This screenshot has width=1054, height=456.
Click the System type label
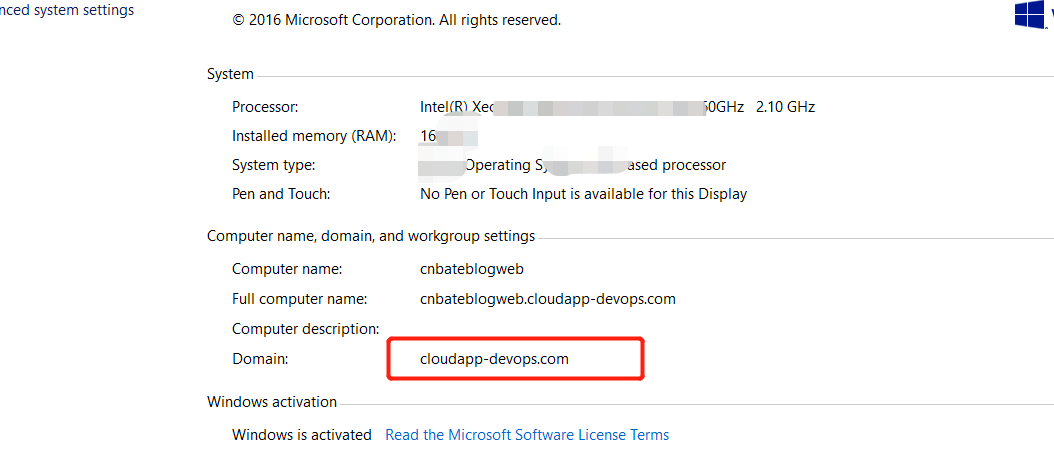274,165
